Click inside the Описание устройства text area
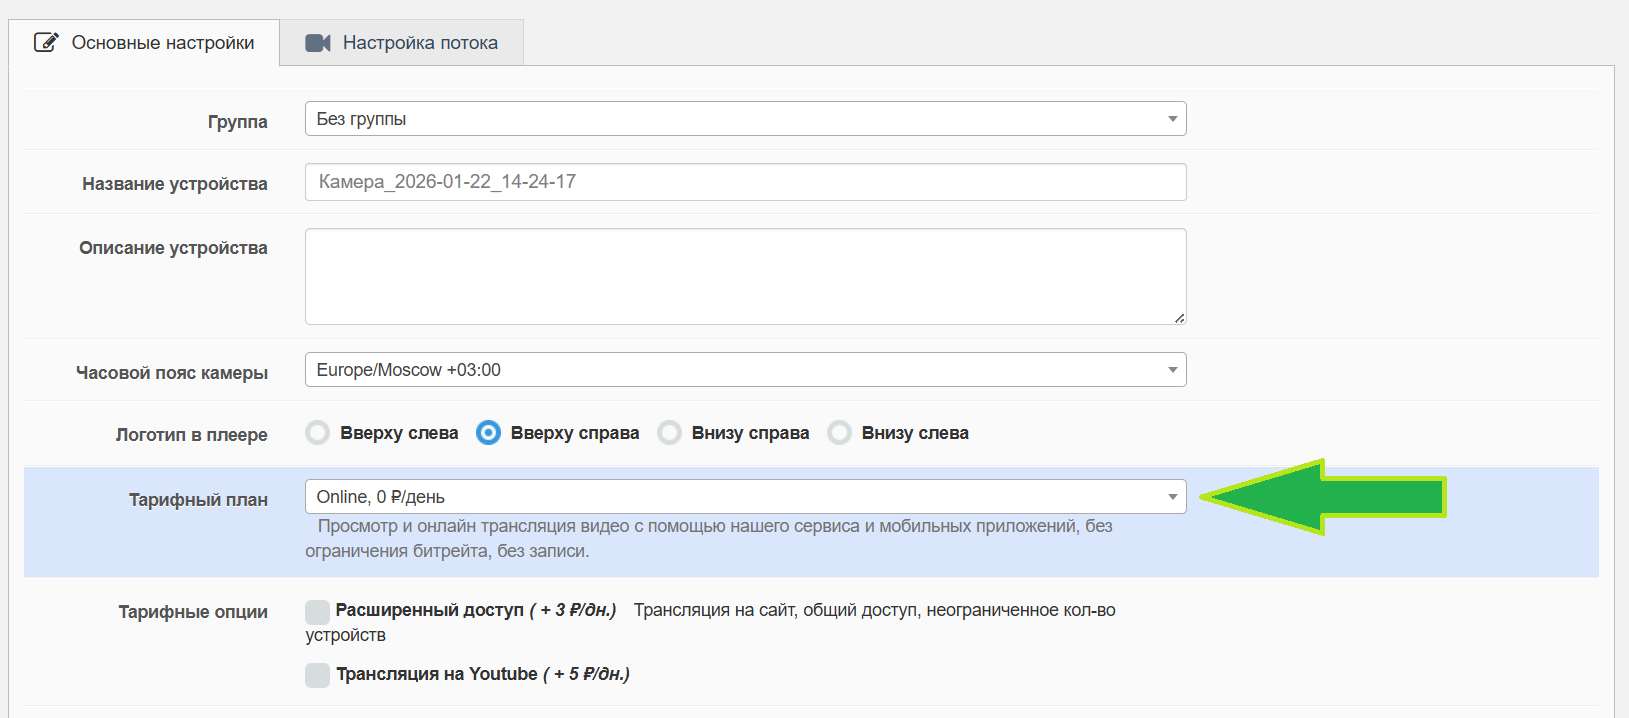1629x718 pixels. [745, 276]
